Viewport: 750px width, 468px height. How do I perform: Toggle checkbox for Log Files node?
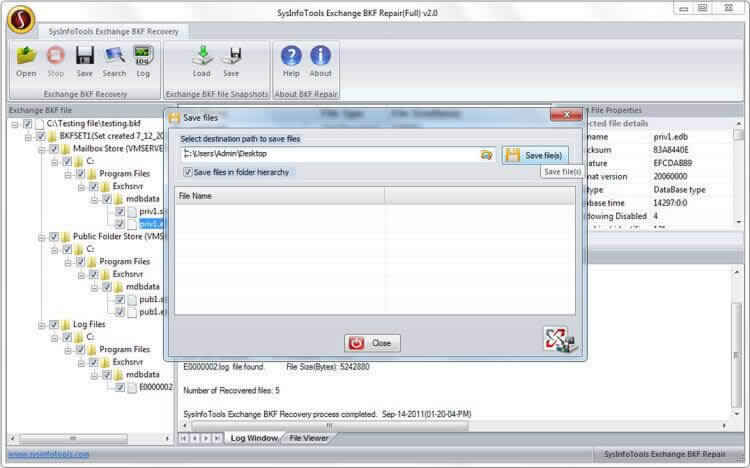[x=54, y=325]
